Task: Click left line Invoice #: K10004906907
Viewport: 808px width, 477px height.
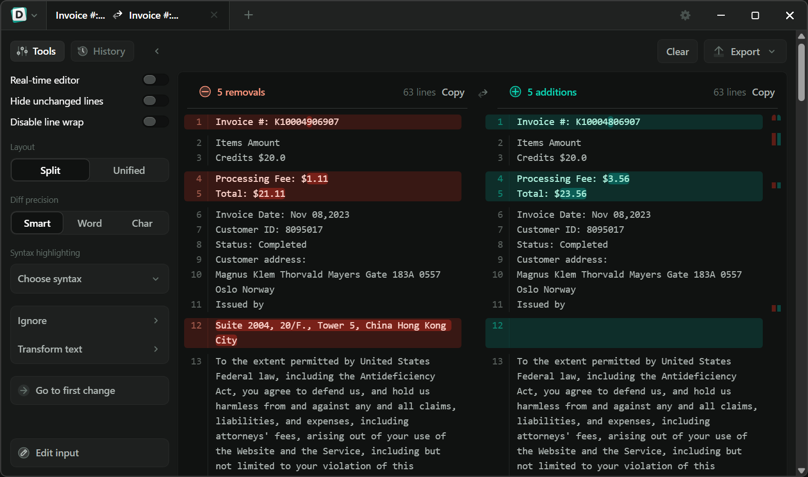Action: tap(323, 122)
